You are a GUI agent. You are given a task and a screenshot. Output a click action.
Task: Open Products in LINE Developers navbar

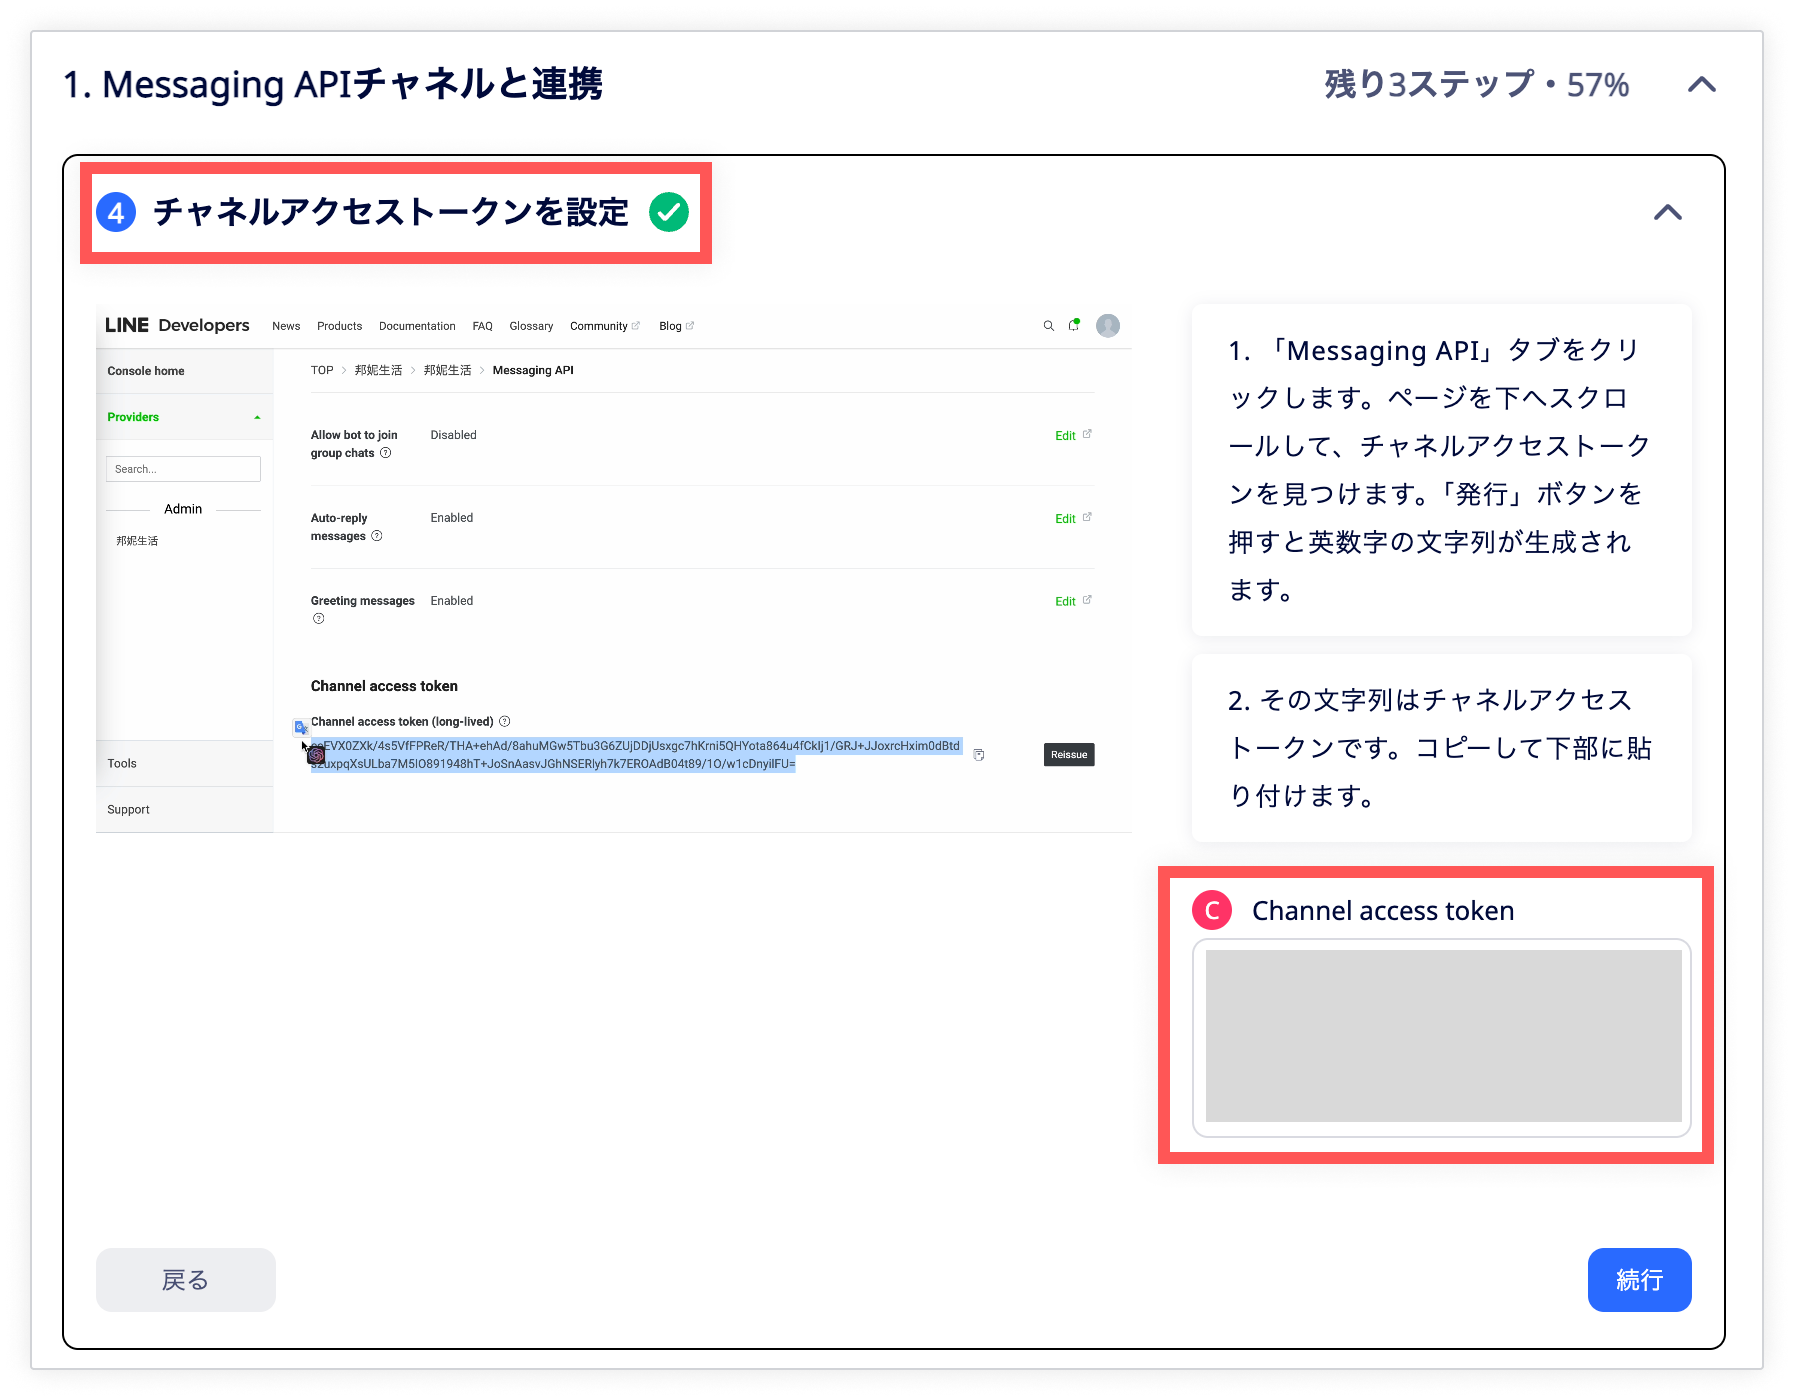coord(339,326)
